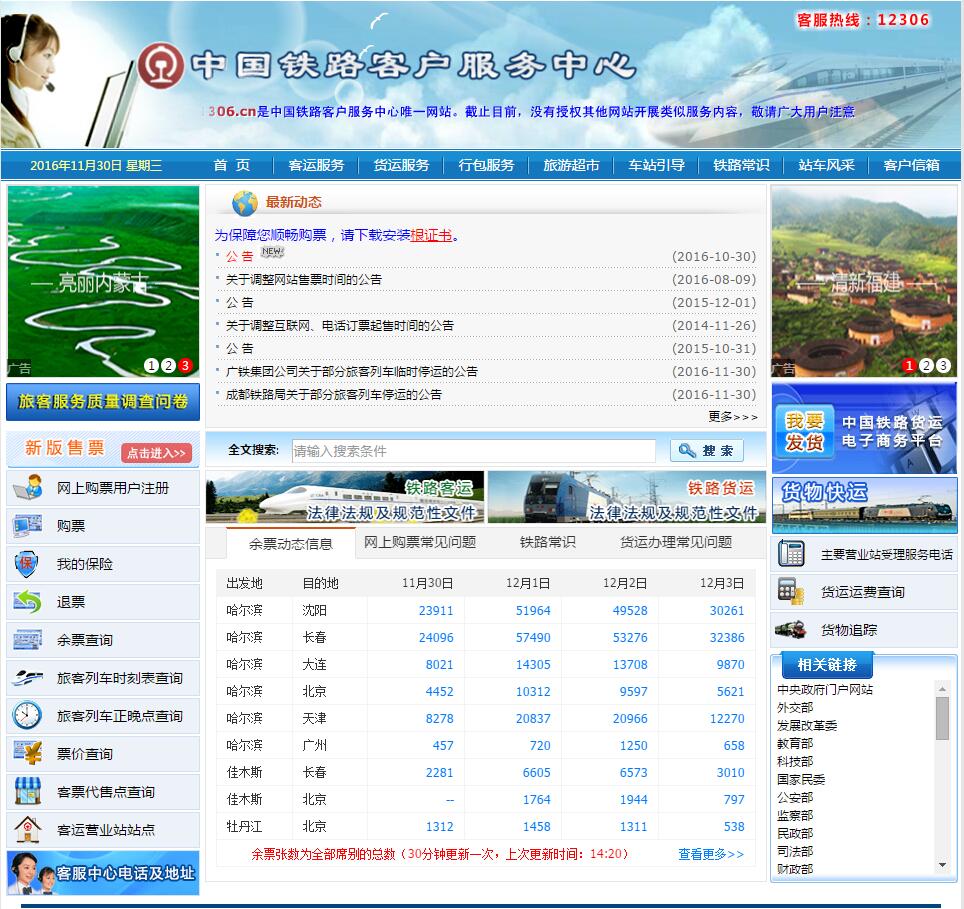Image resolution: width=964 pixels, height=909 pixels.
Task: Open the 更多>>> news link
Action: click(732, 417)
